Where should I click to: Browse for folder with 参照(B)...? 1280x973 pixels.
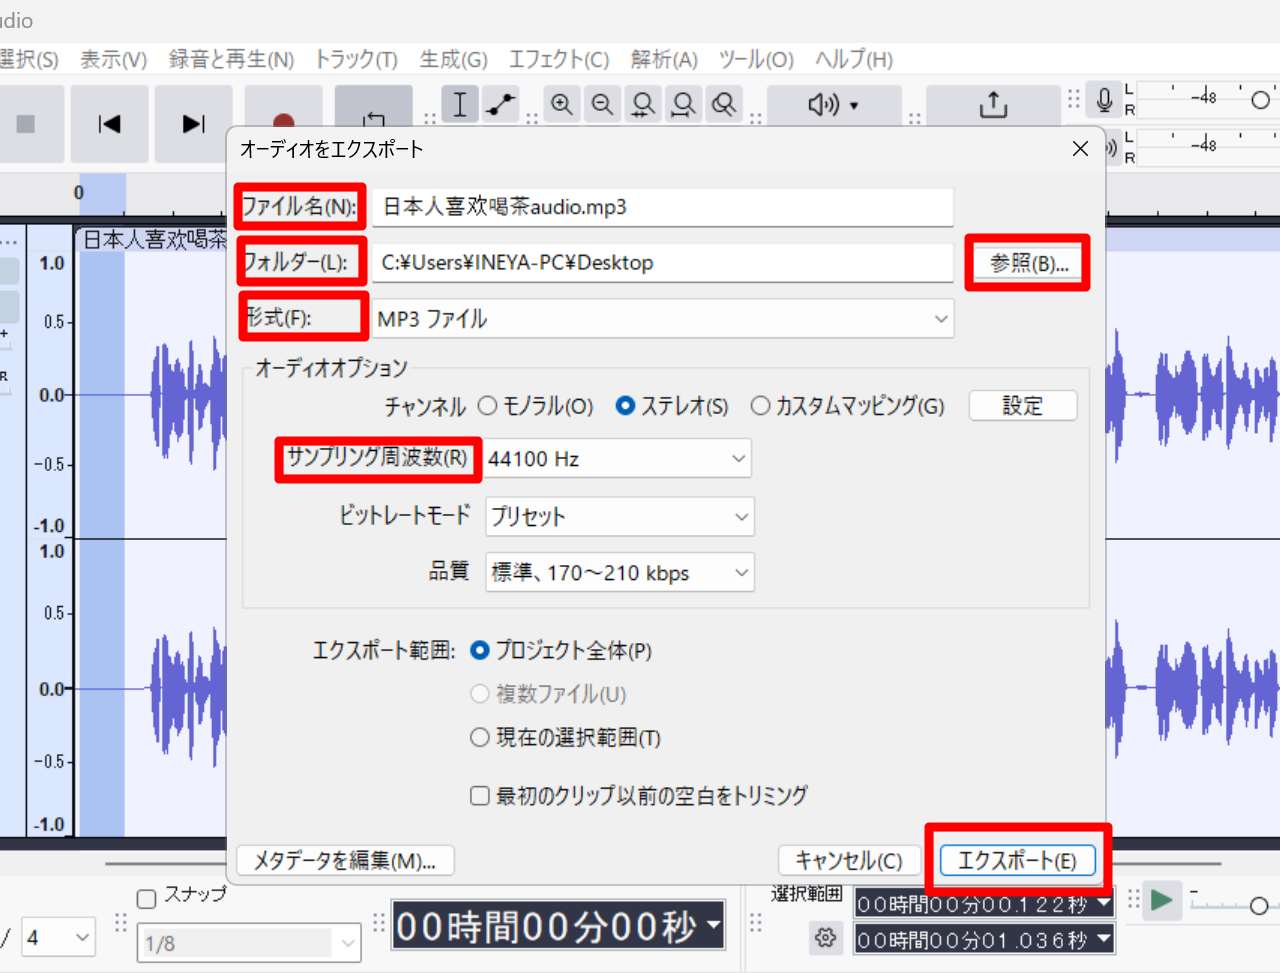1029,264
